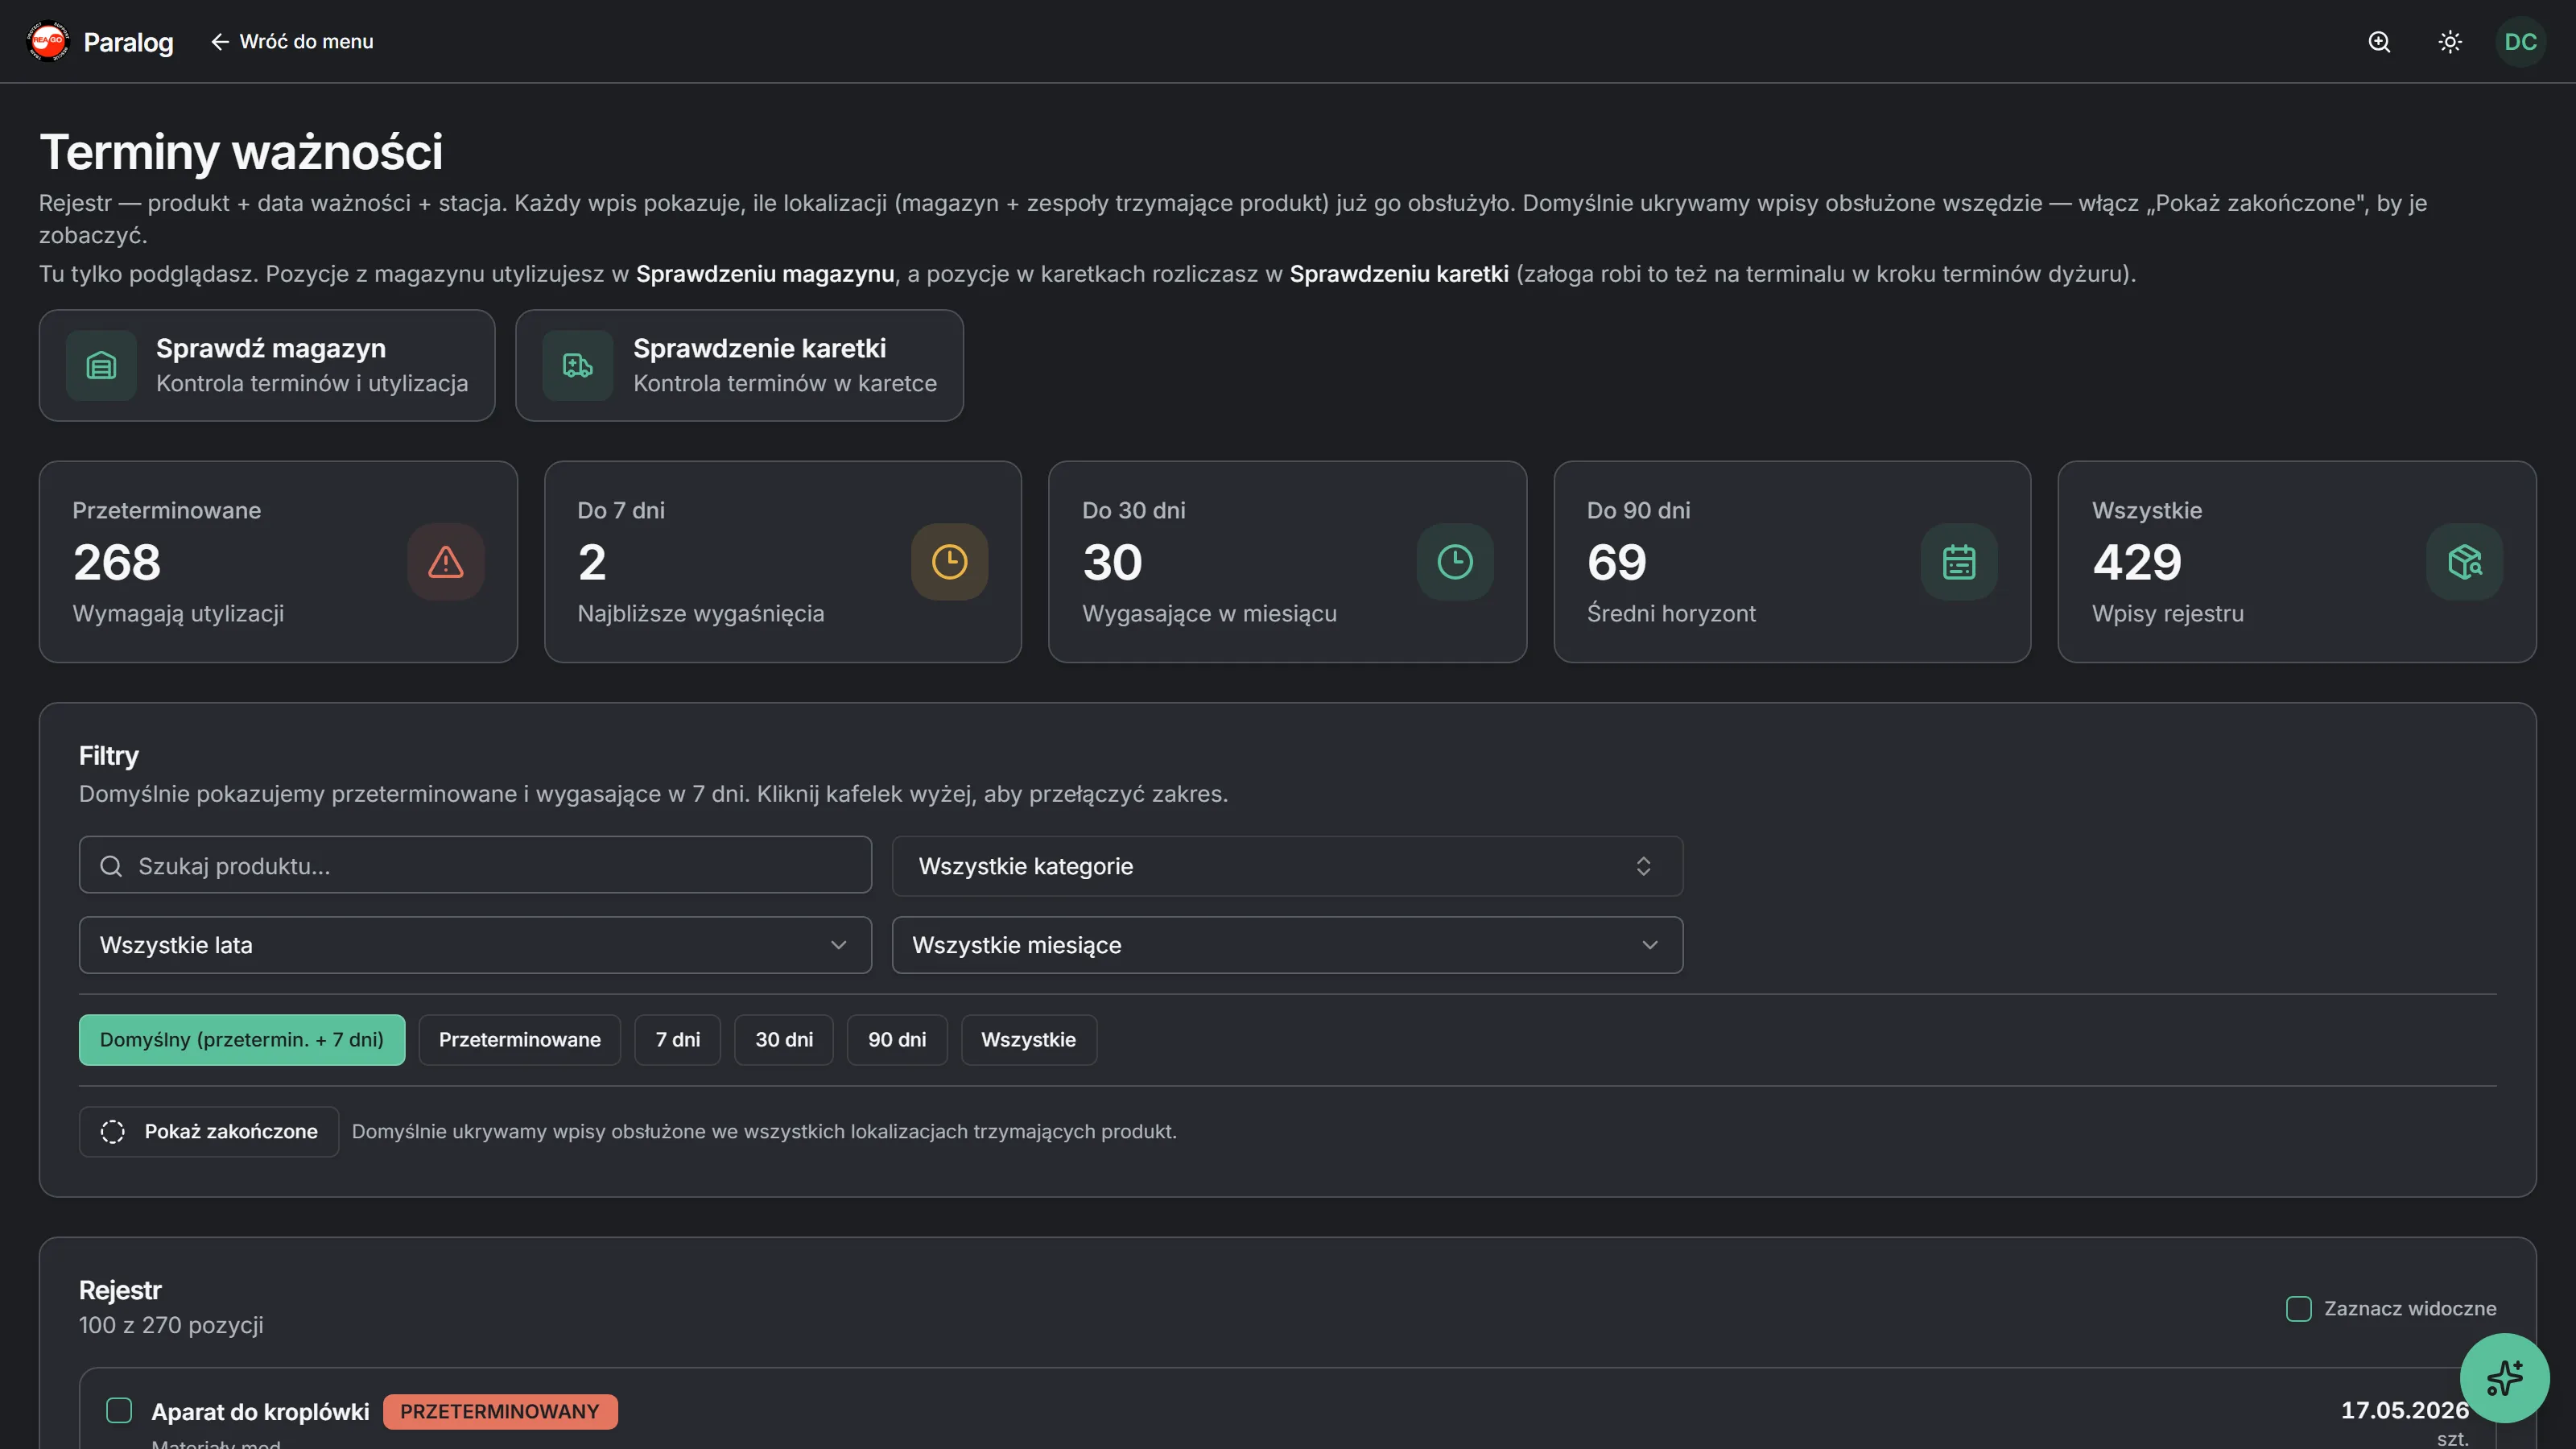Click the Do 30 dni tile showing 30

point(1287,562)
